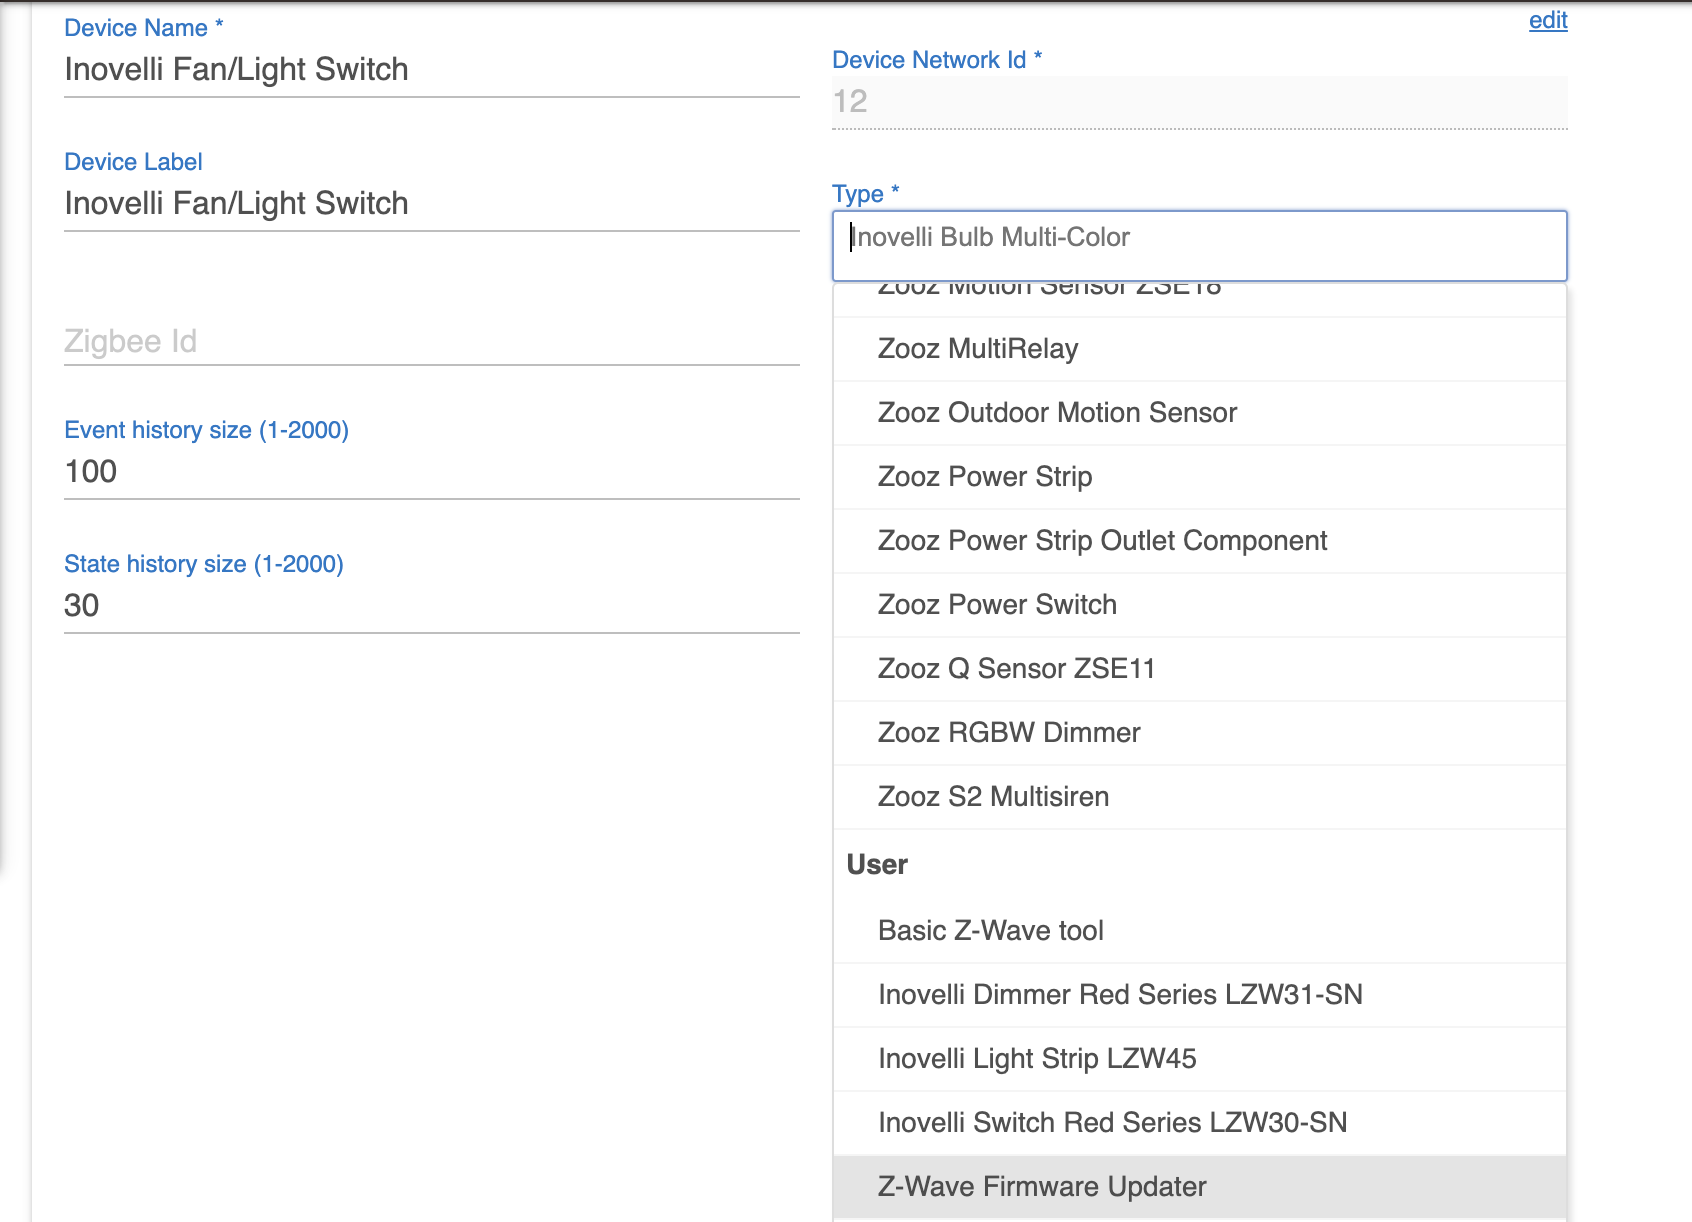Select Inovelli Light Strip LZW45
Image resolution: width=1692 pixels, height=1222 pixels.
tap(1037, 1059)
